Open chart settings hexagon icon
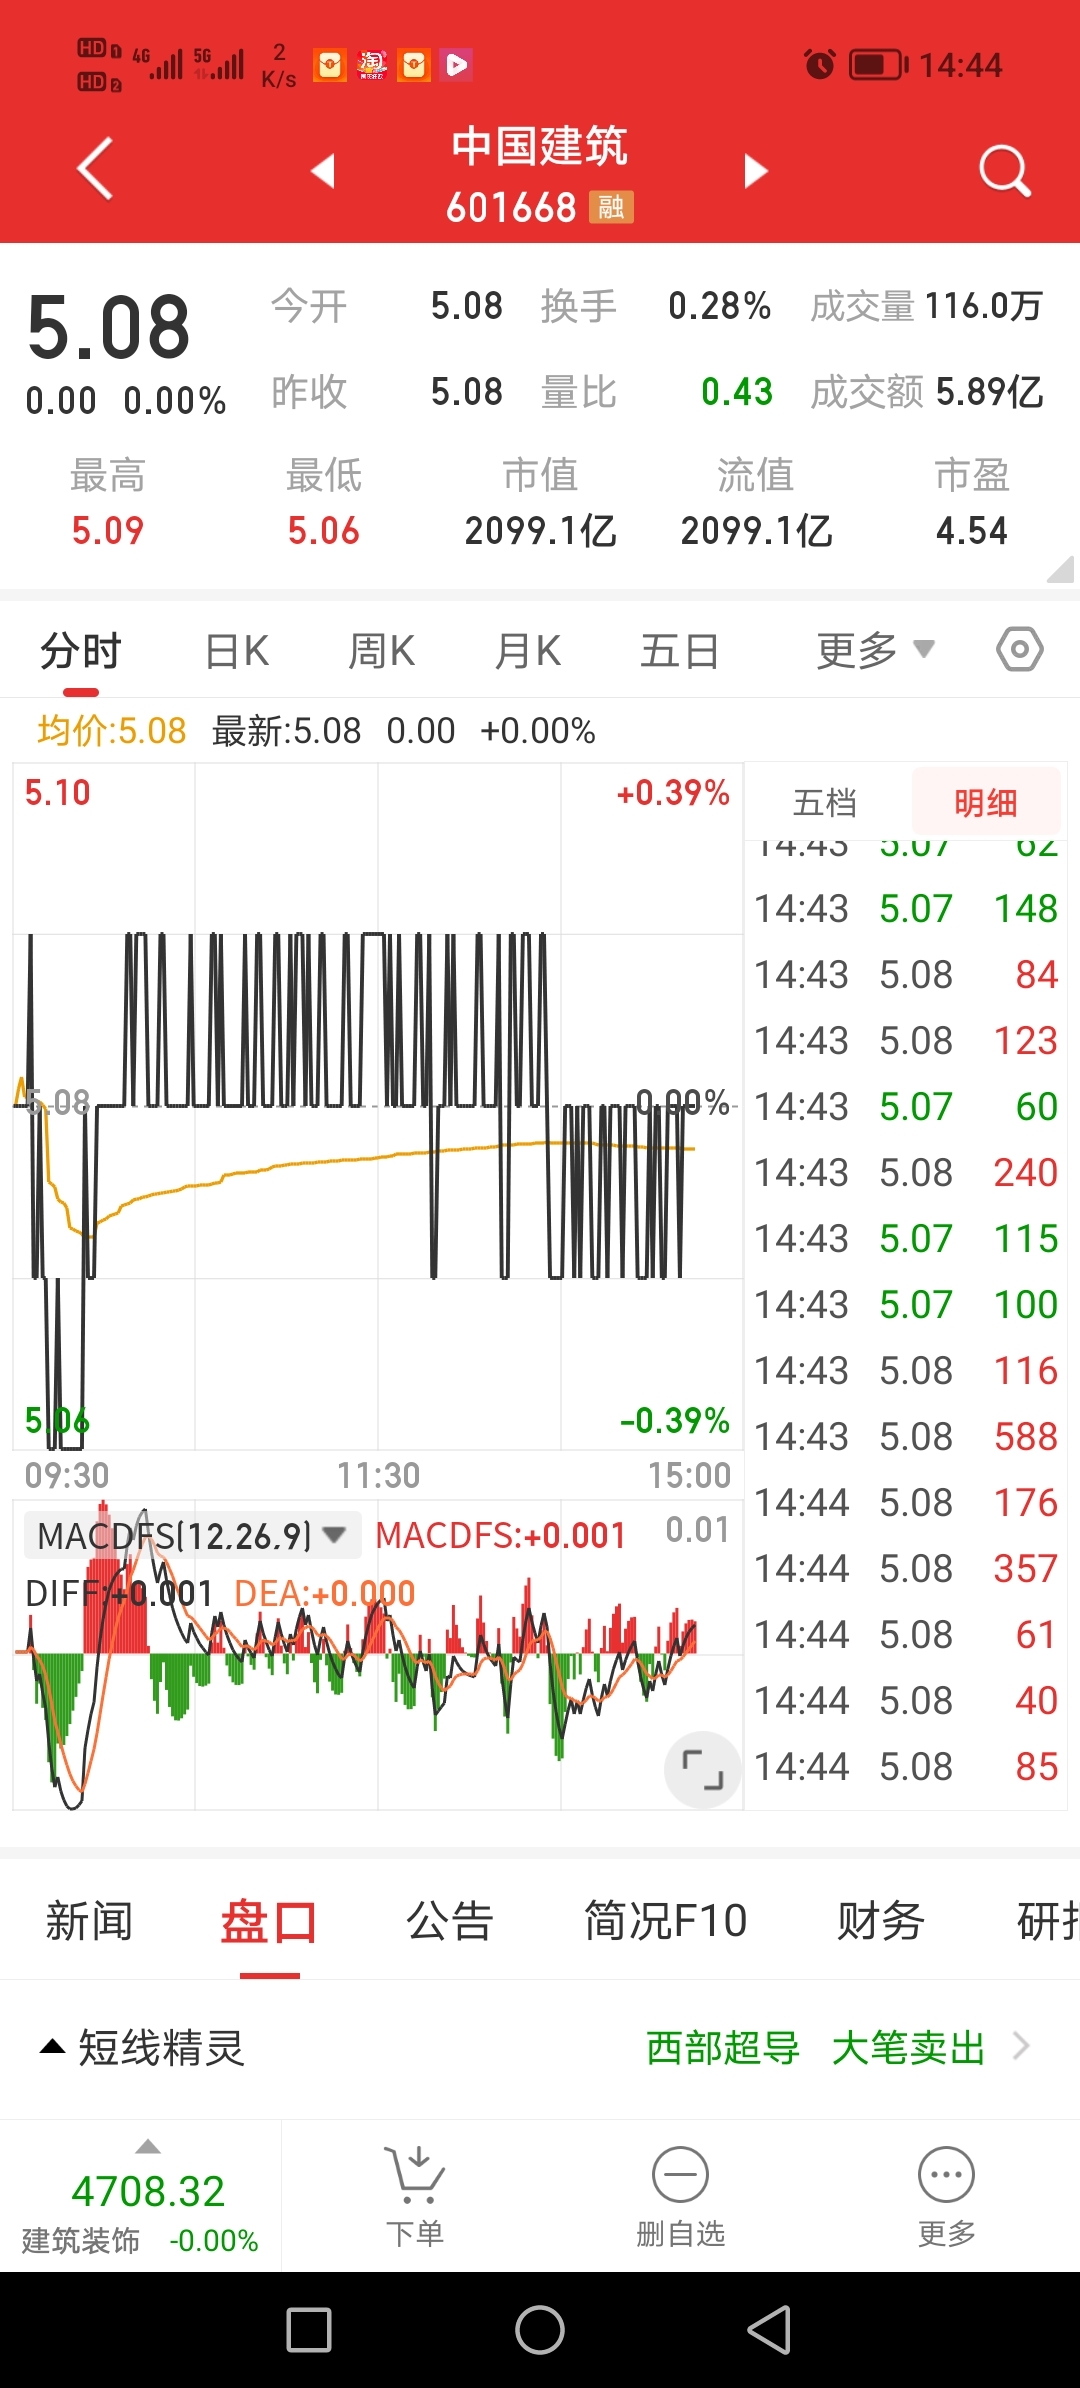 (1019, 650)
